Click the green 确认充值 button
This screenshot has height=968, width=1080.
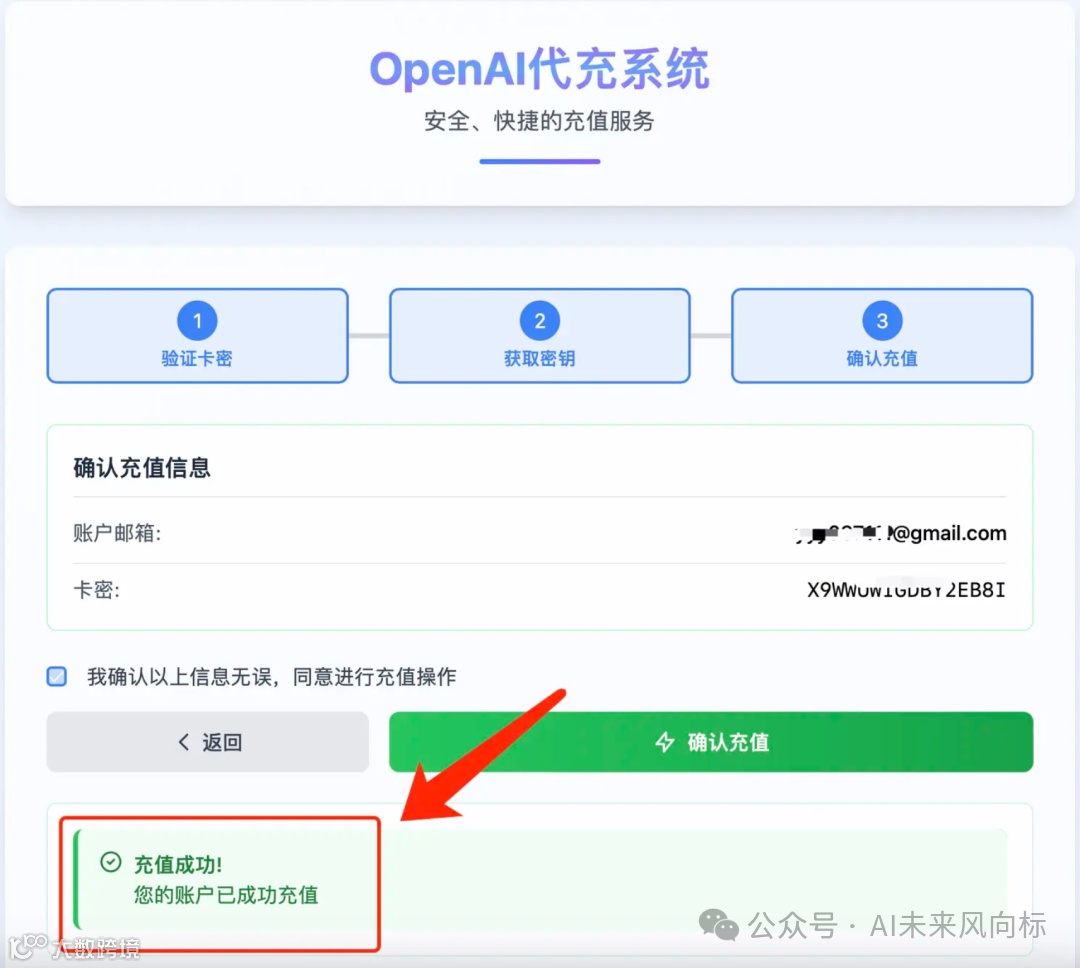711,742
